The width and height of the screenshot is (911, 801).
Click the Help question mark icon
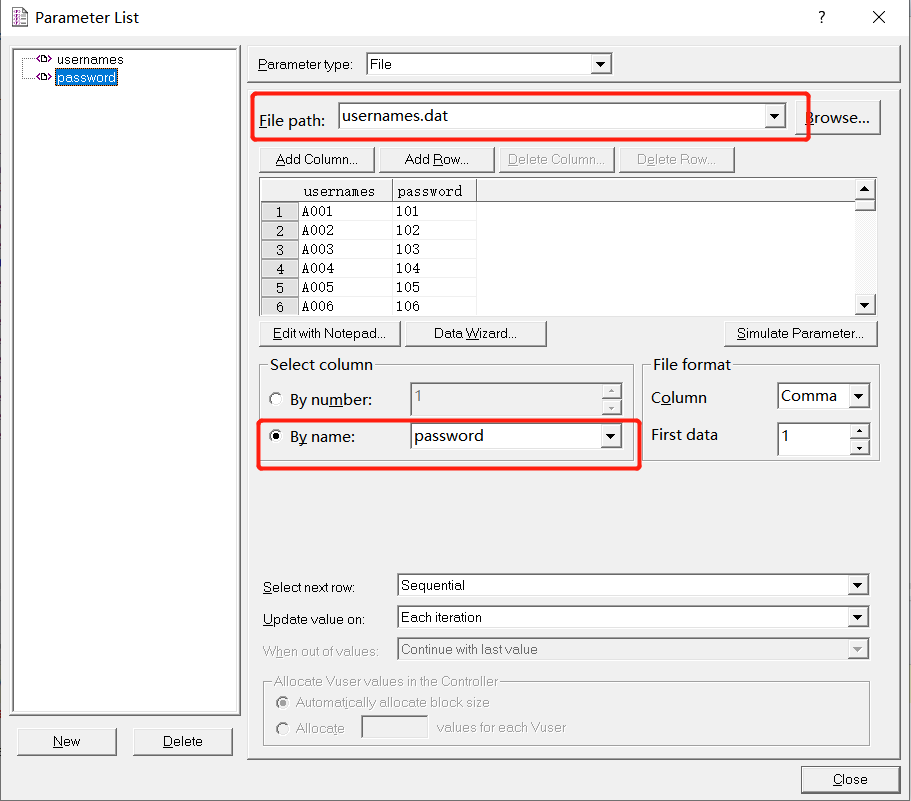pyautogui.click(x=821, y=17)
